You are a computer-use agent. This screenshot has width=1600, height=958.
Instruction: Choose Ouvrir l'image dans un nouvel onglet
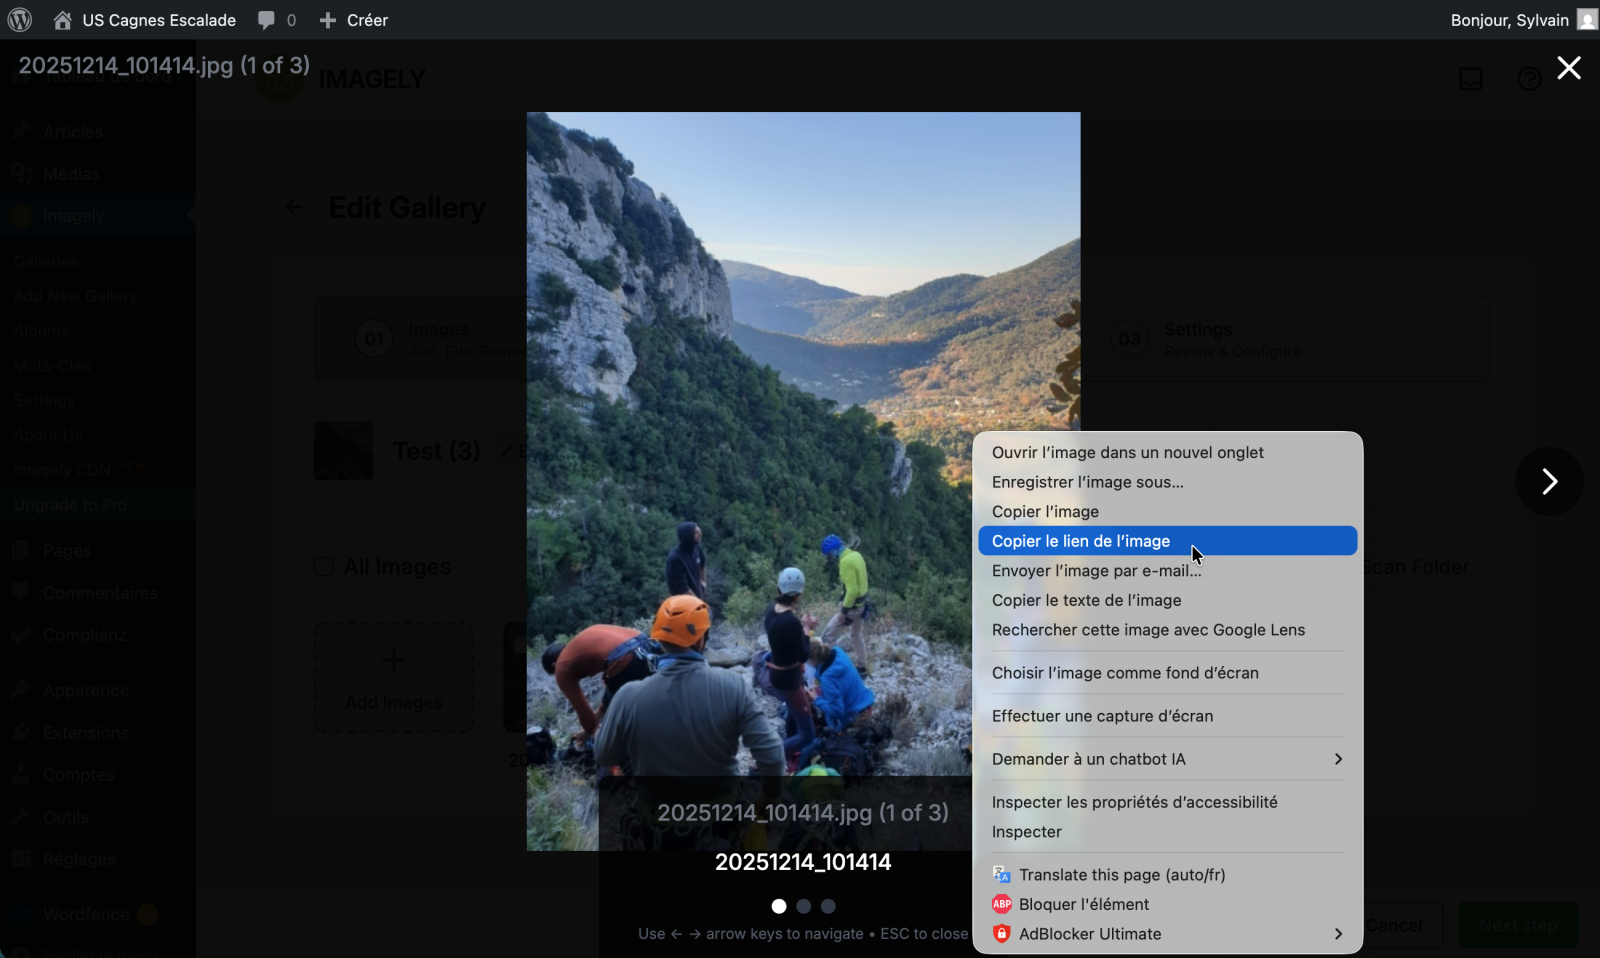(1127, 453)
